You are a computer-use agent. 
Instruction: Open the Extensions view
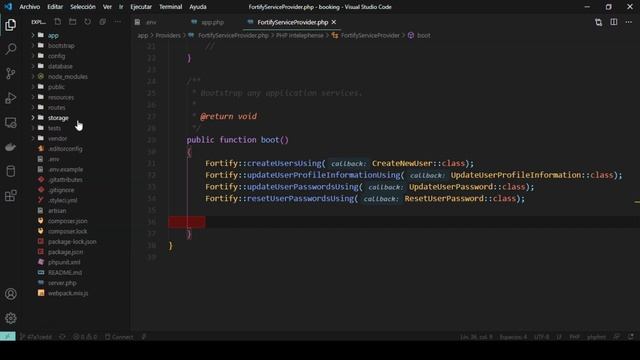(x=11, y=196)
